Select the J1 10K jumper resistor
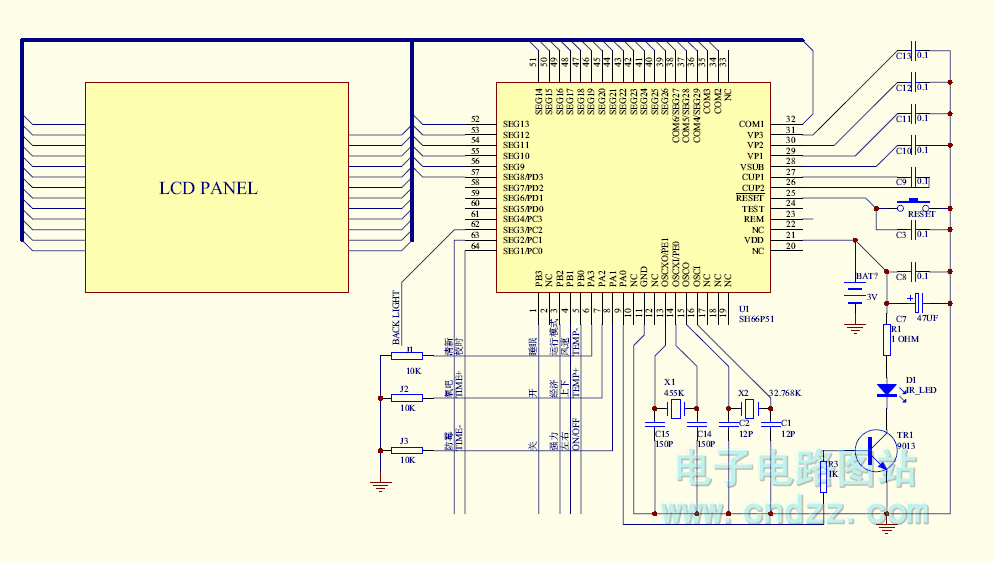 [407, 355]
